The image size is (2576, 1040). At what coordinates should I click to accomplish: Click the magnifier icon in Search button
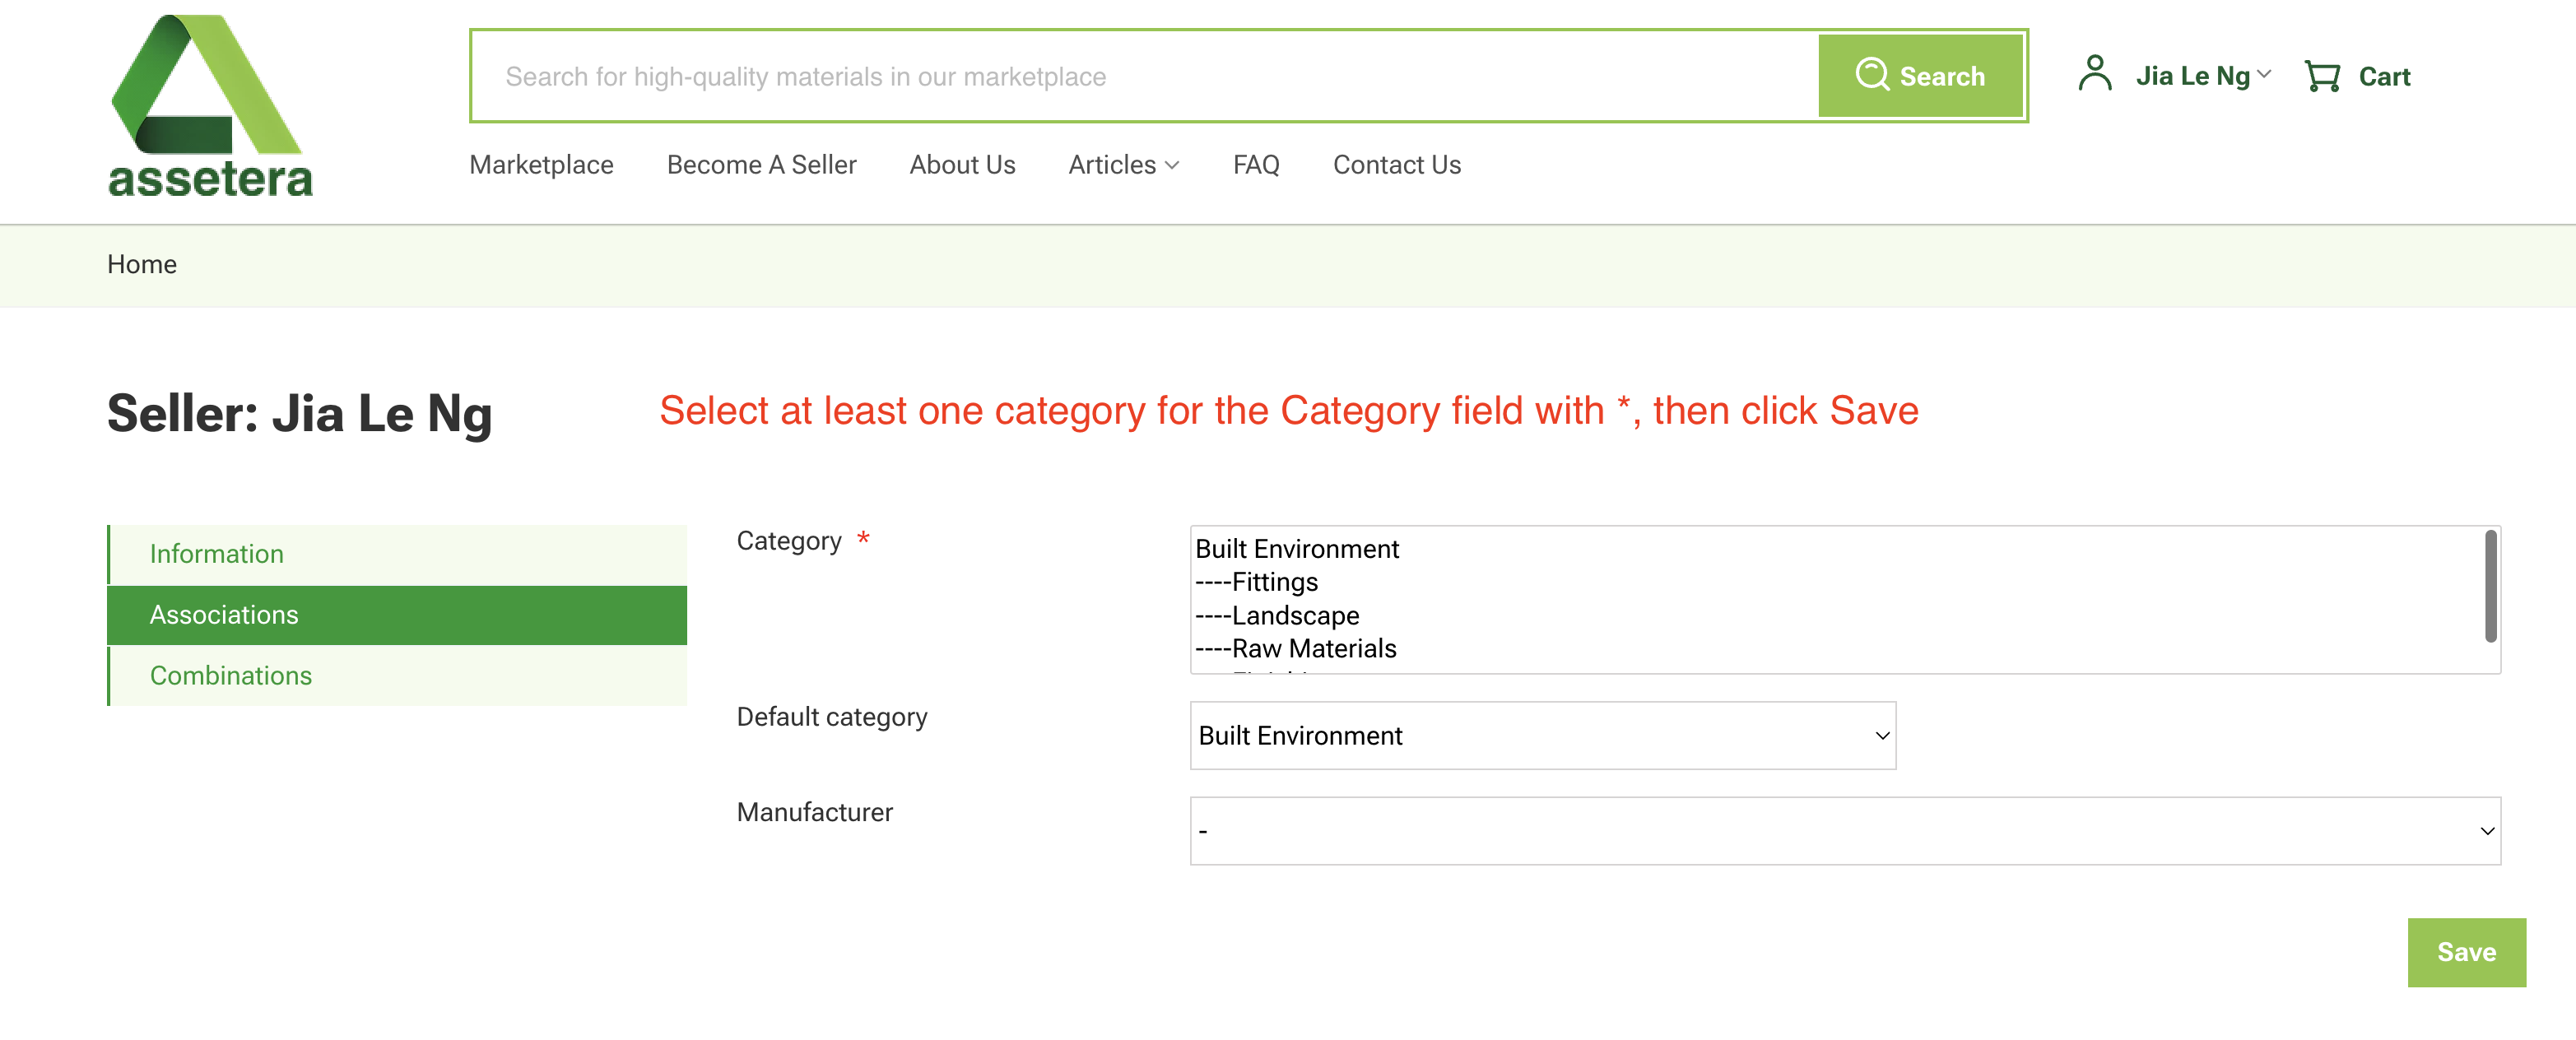(x=1871, y=75)
